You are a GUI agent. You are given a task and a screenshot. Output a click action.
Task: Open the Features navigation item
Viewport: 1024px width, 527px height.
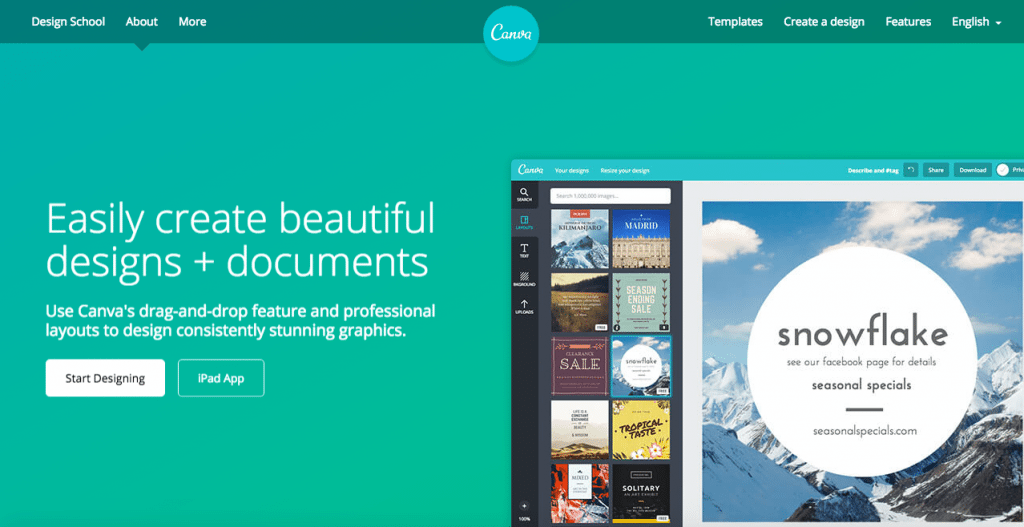click(x=908, y=22)
